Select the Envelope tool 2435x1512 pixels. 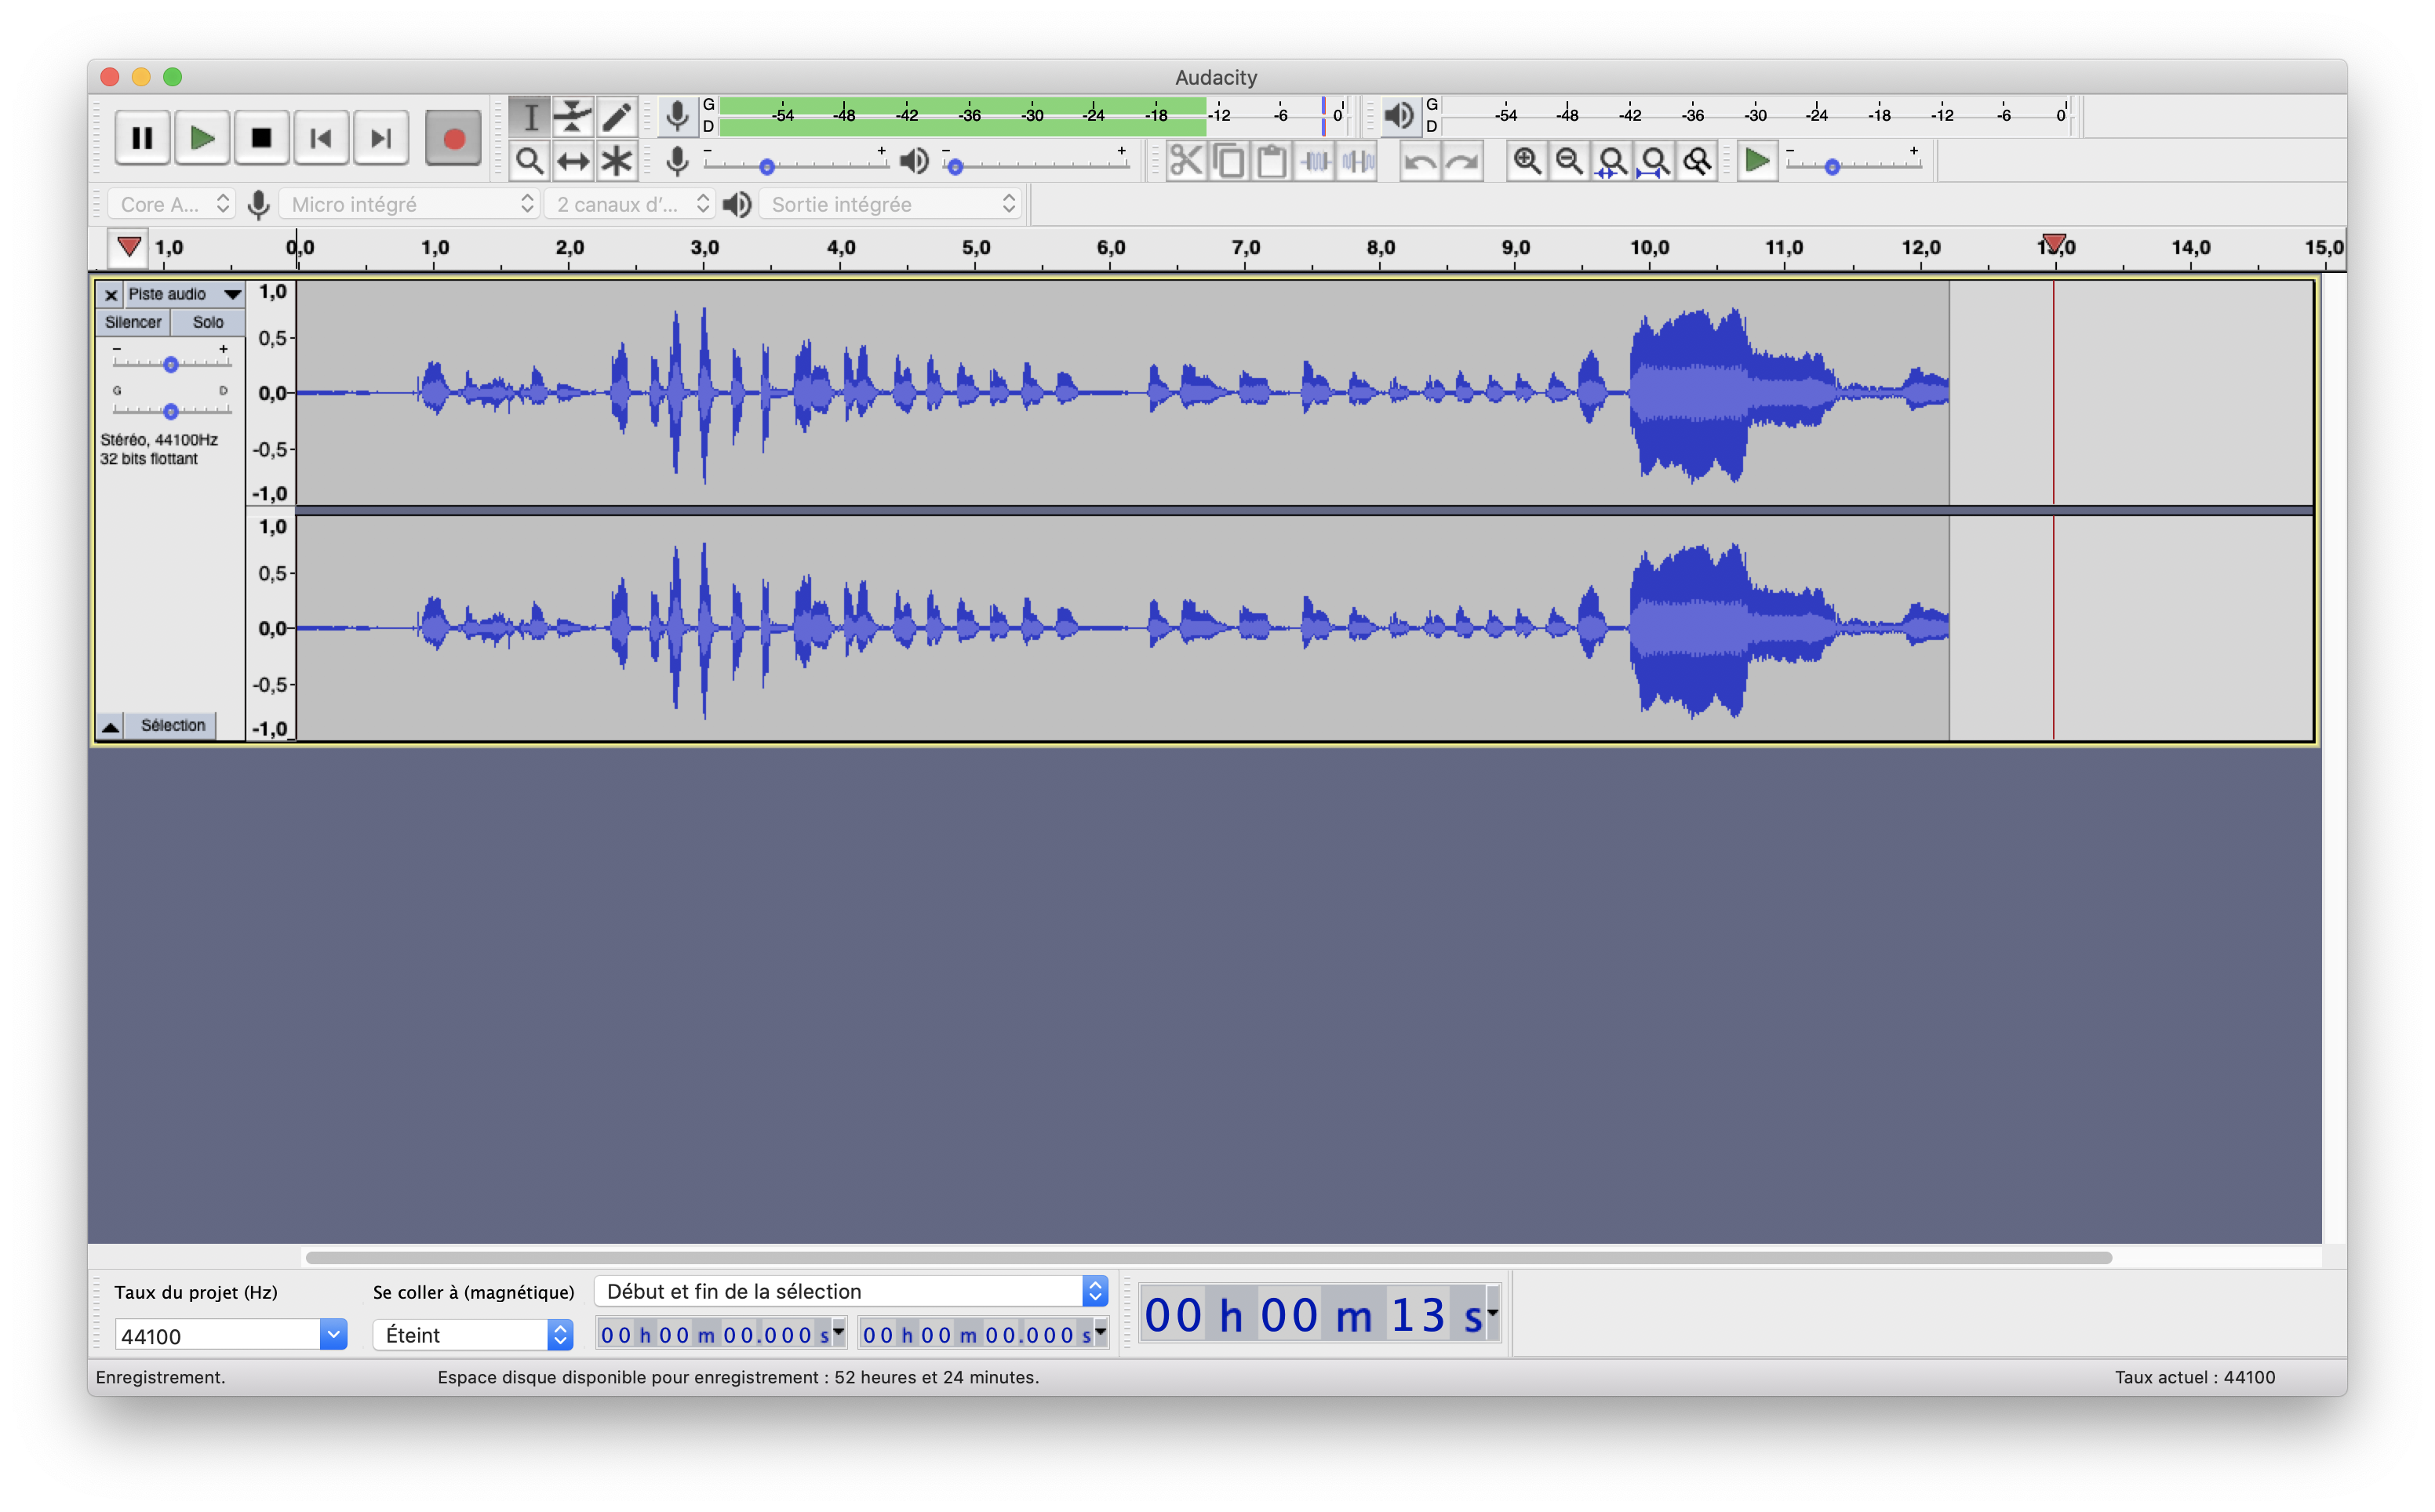[573, 117]
